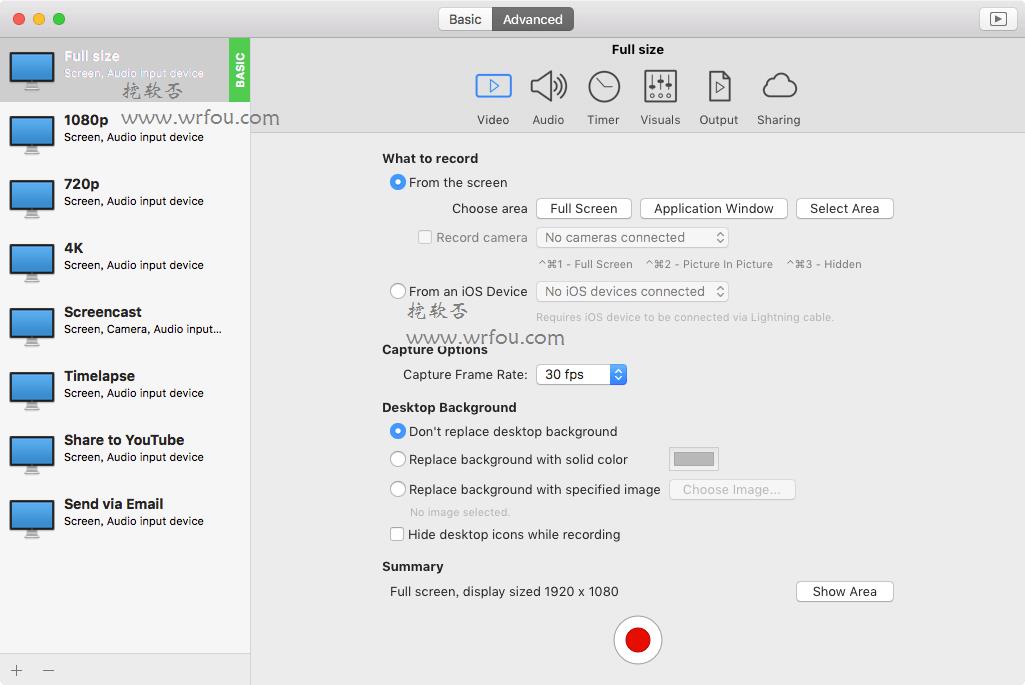Open the Output settings icon
1025x685 pixels.
(x=718, y=88)
